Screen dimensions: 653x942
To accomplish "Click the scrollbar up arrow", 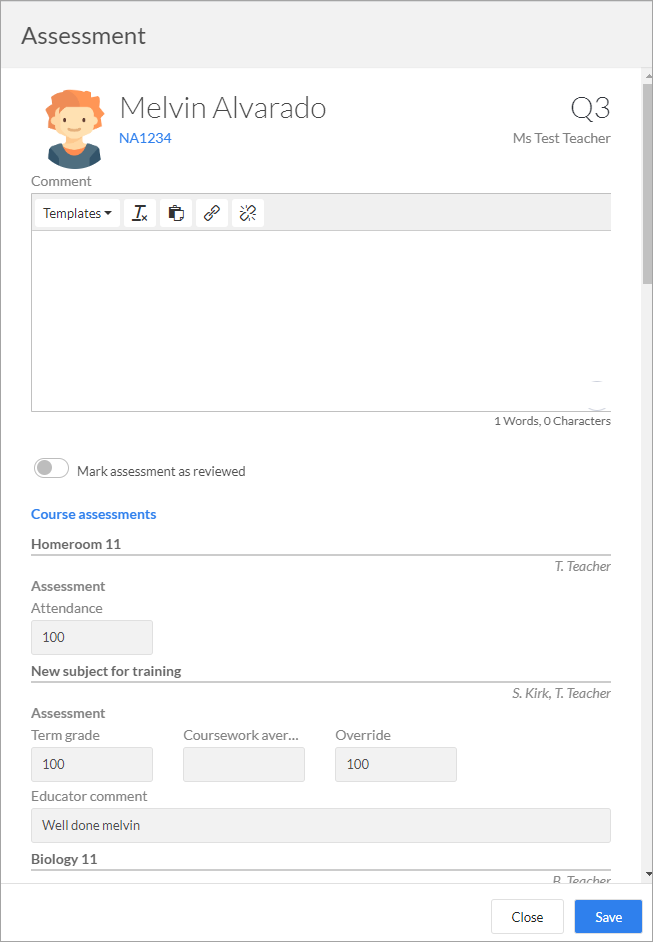I will [x=648, y=76].
